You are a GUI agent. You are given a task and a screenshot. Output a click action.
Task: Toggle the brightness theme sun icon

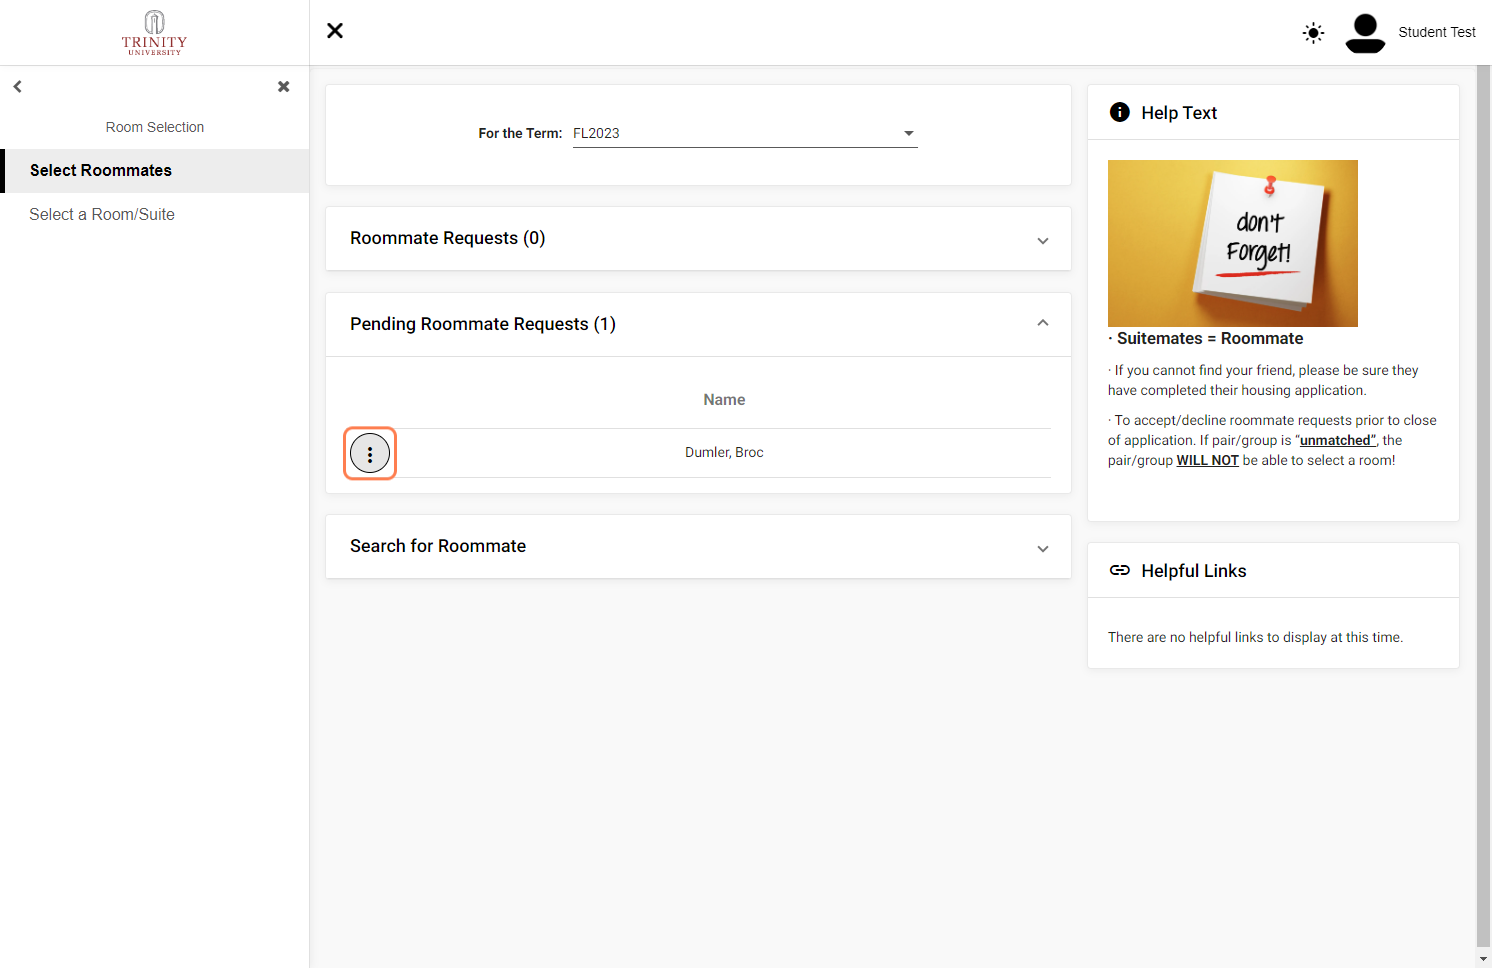(x=1313, y=33)
